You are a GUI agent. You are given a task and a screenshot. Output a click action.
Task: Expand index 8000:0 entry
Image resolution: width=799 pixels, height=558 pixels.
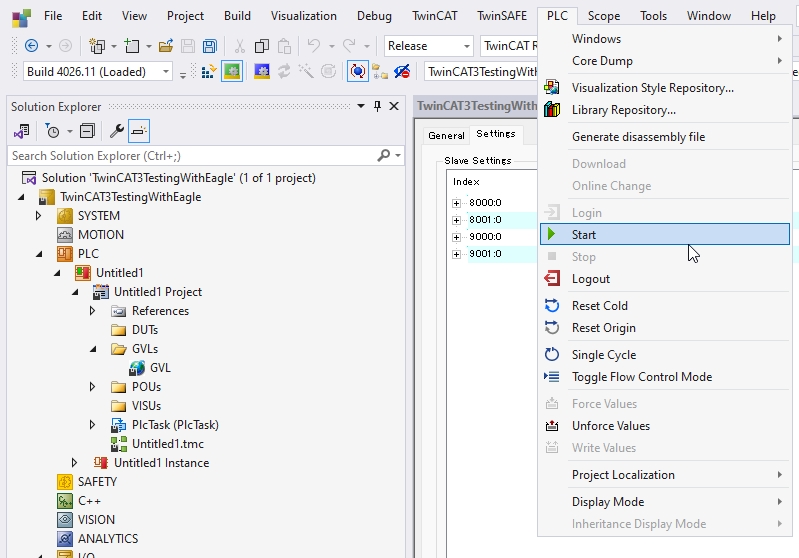[456, 203]
